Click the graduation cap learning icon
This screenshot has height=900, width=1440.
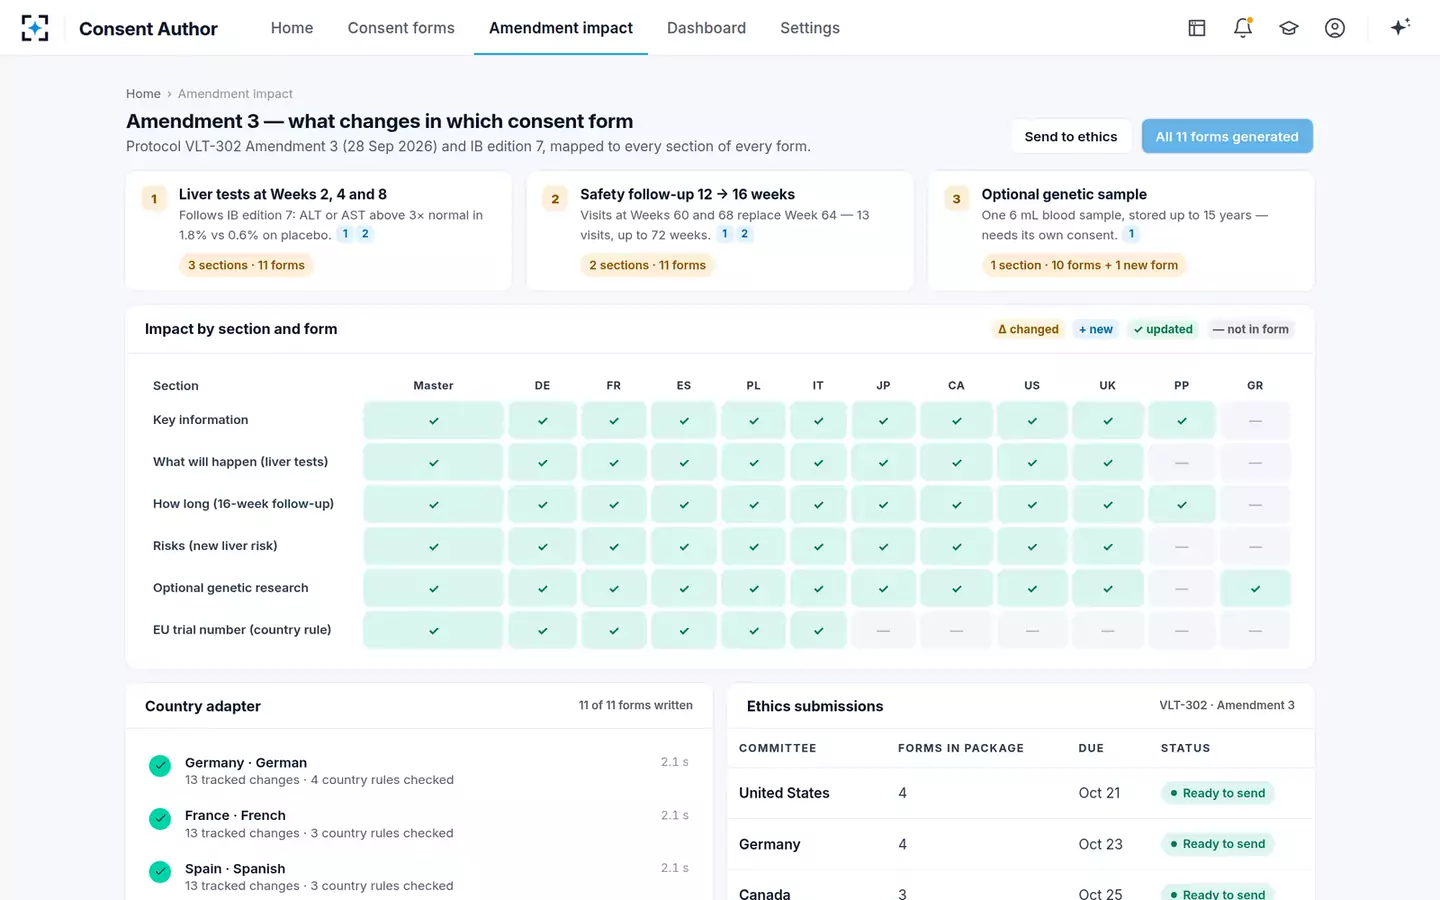(x=1289, y=28)
